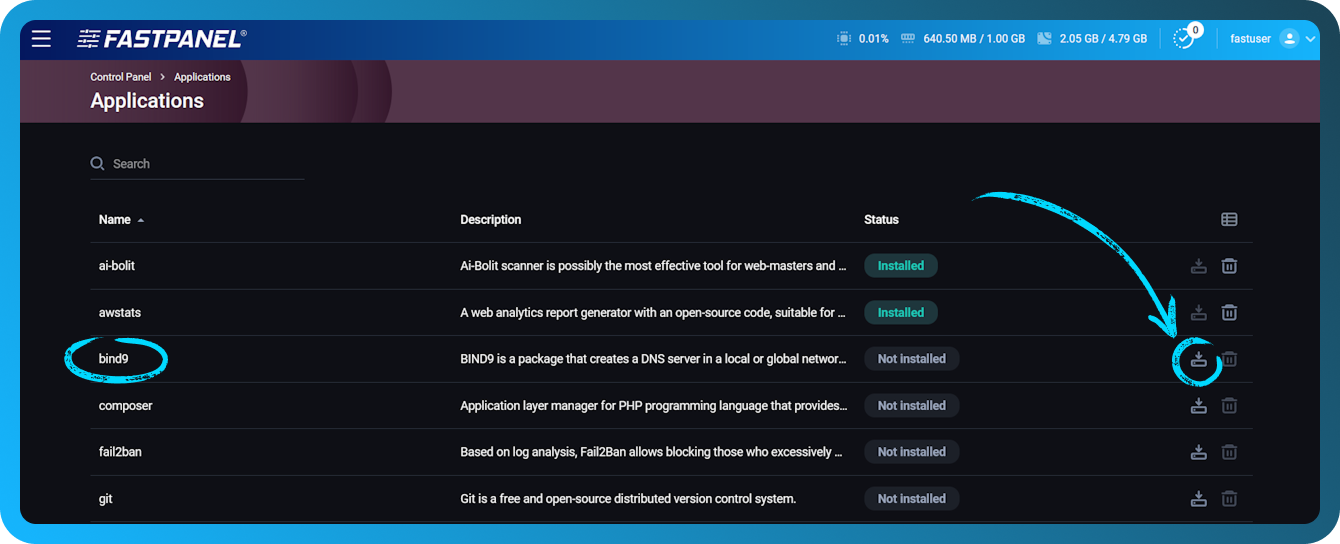
Task: Install the composer application
Action: [1198, 406]
